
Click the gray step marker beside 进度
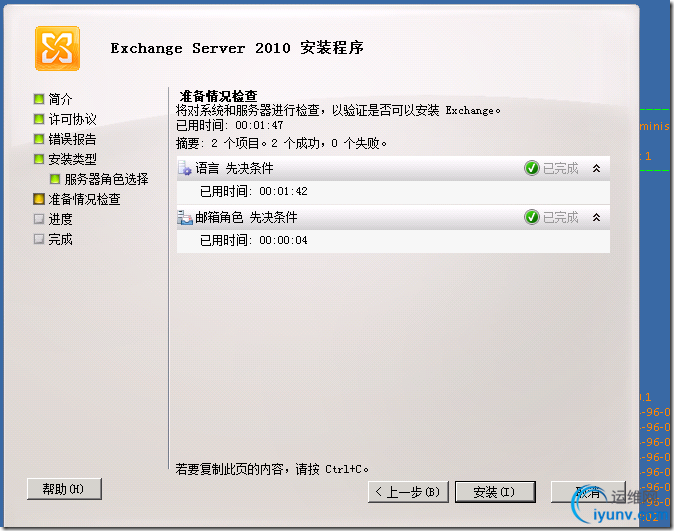39,219
